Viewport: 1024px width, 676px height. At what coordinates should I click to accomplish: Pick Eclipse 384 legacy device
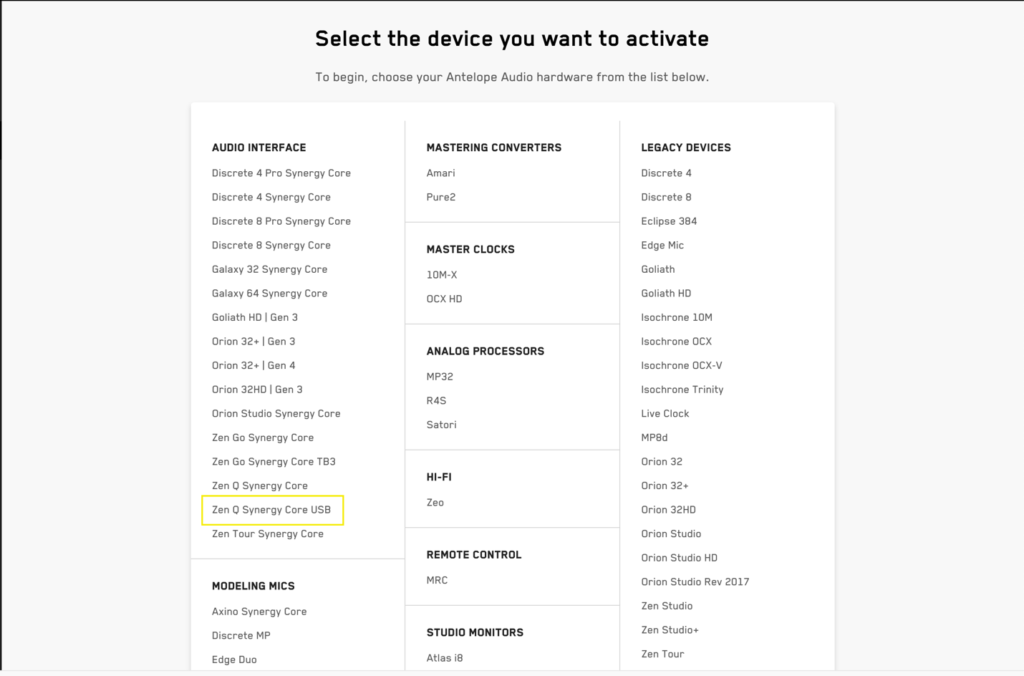pos(669,221)
